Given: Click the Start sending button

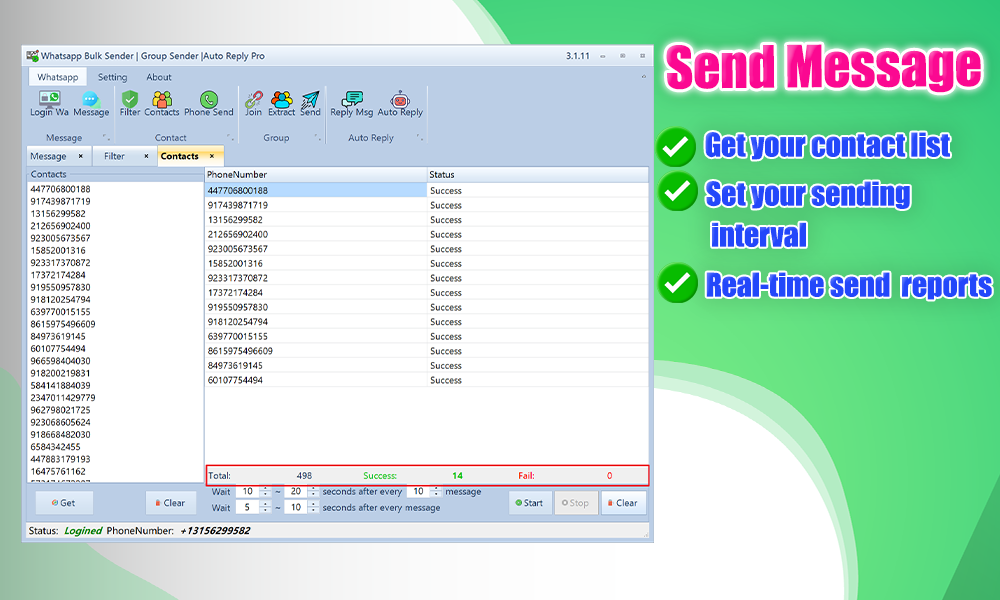Looking at the screenshot, I should pos(530,503).
